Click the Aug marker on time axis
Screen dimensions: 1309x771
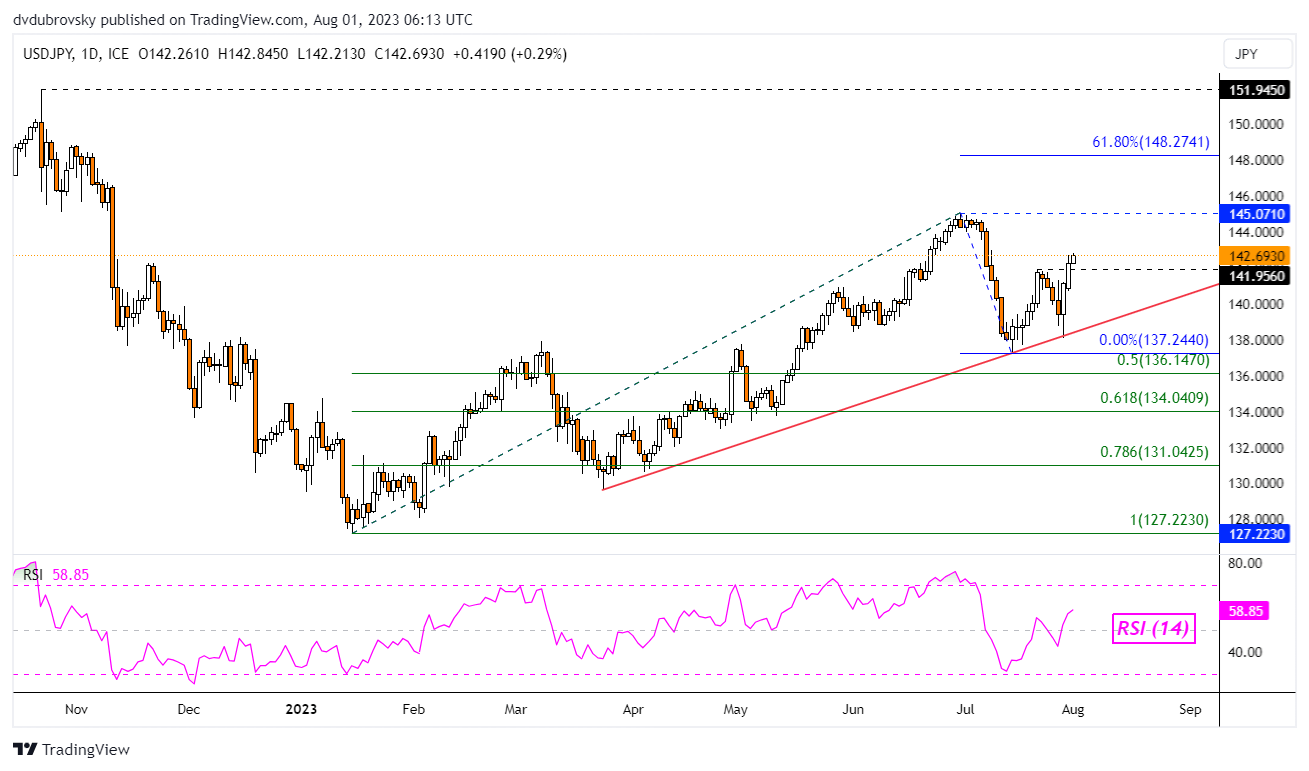1072,709
